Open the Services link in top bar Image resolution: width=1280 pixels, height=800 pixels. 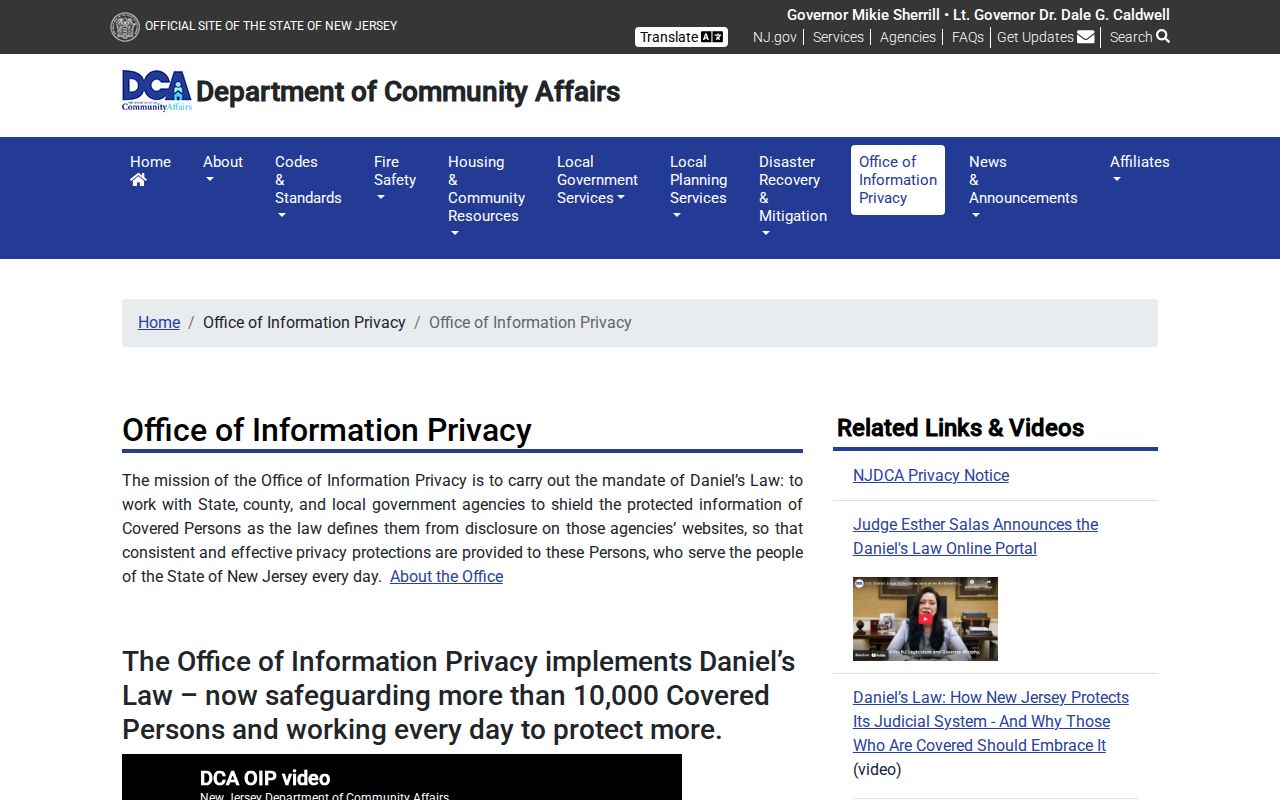tap(838, 37)
